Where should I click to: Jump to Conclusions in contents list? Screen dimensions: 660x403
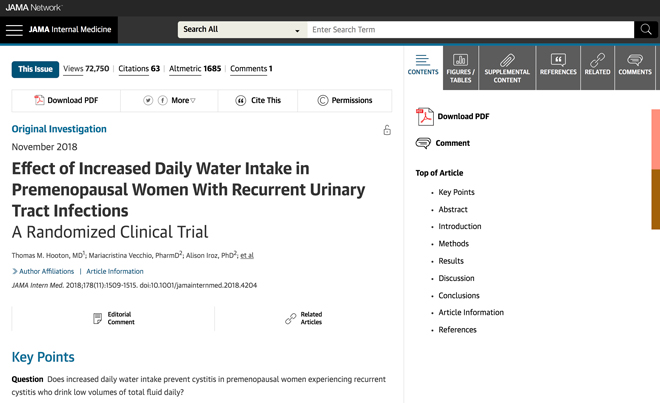(459, 296)
